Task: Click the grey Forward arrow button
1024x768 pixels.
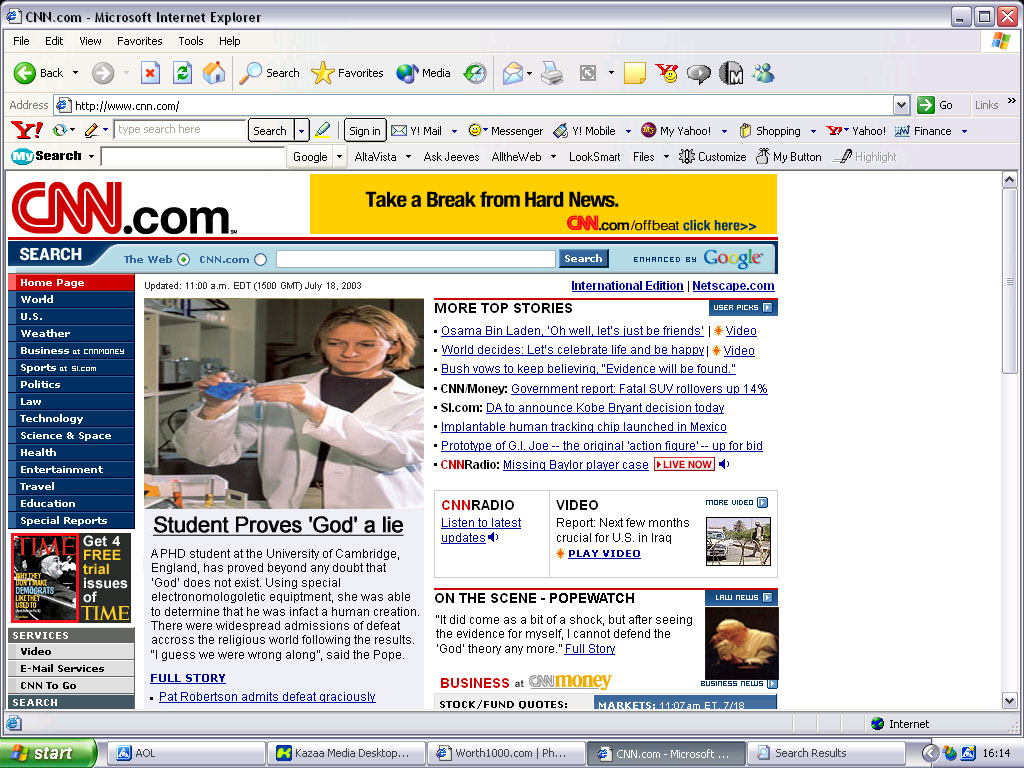Action: click(x=103, y=73)
